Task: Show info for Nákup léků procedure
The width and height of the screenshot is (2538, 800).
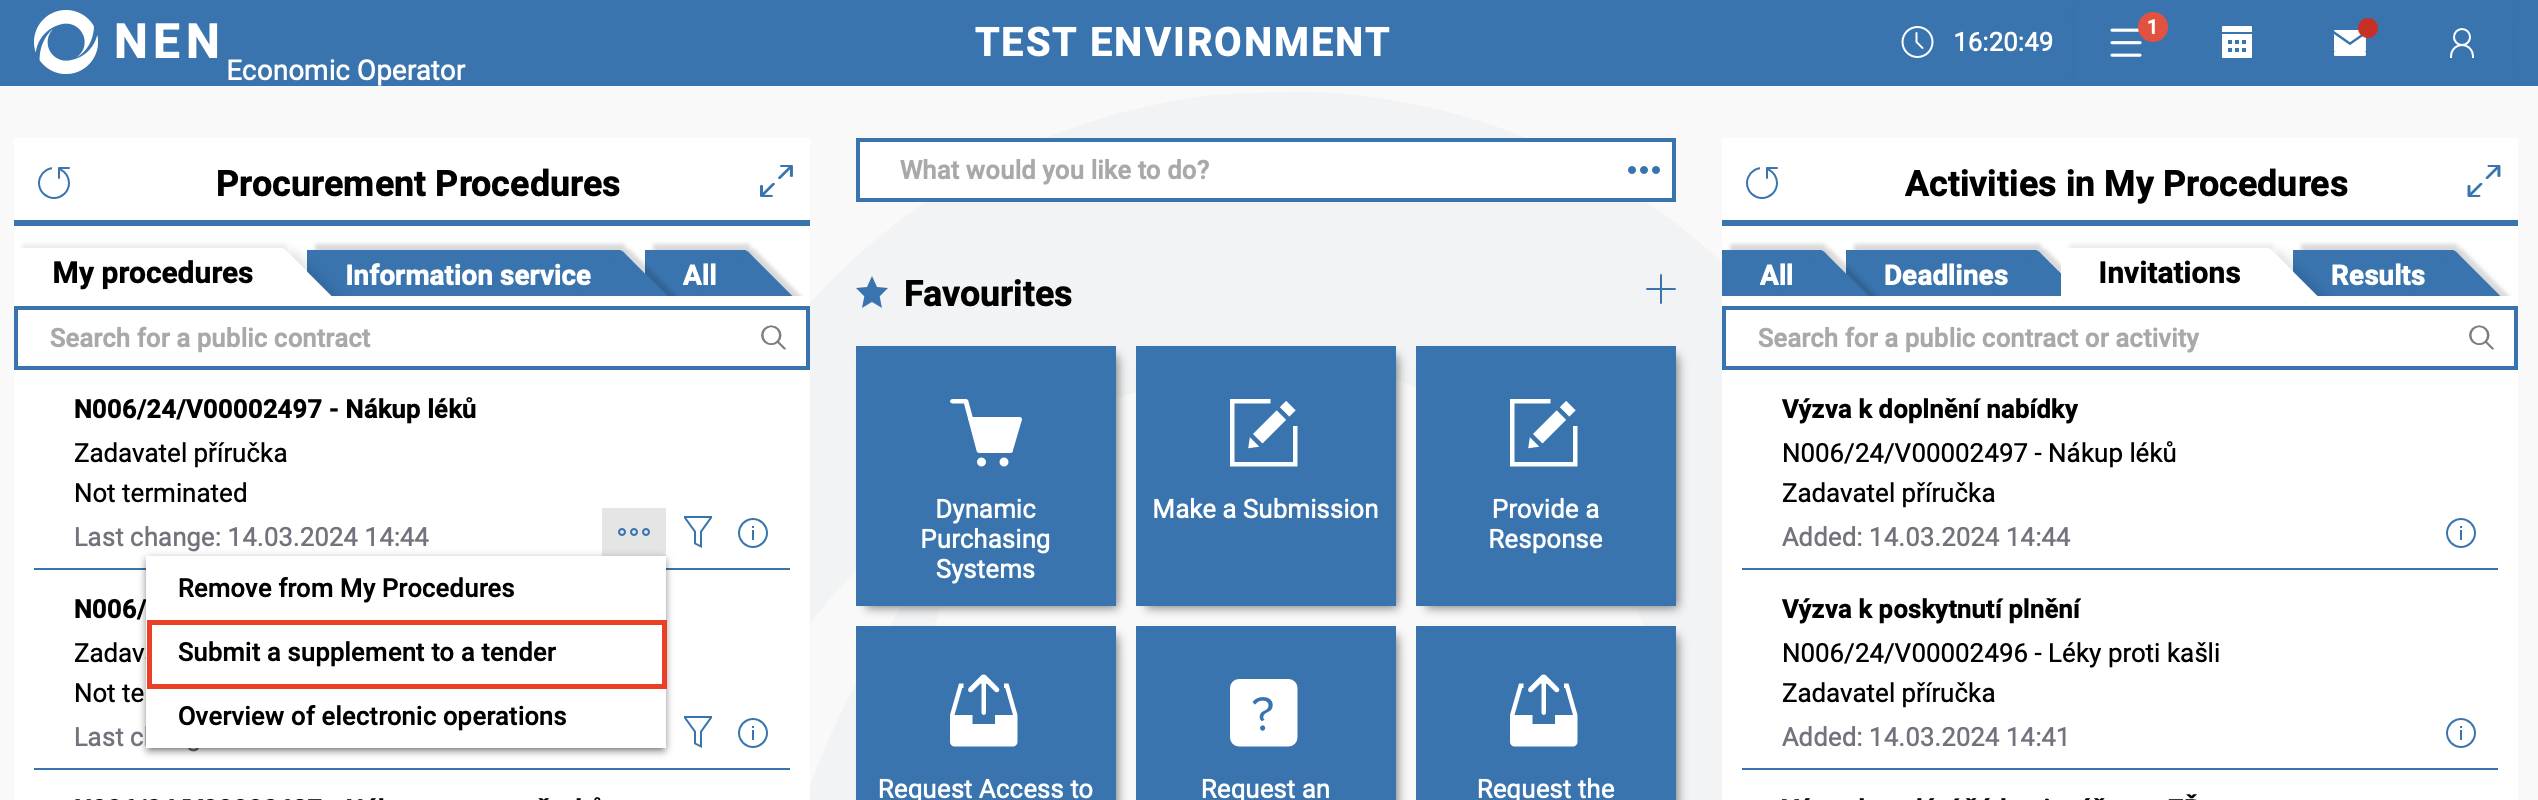Action: click(753, 533)
